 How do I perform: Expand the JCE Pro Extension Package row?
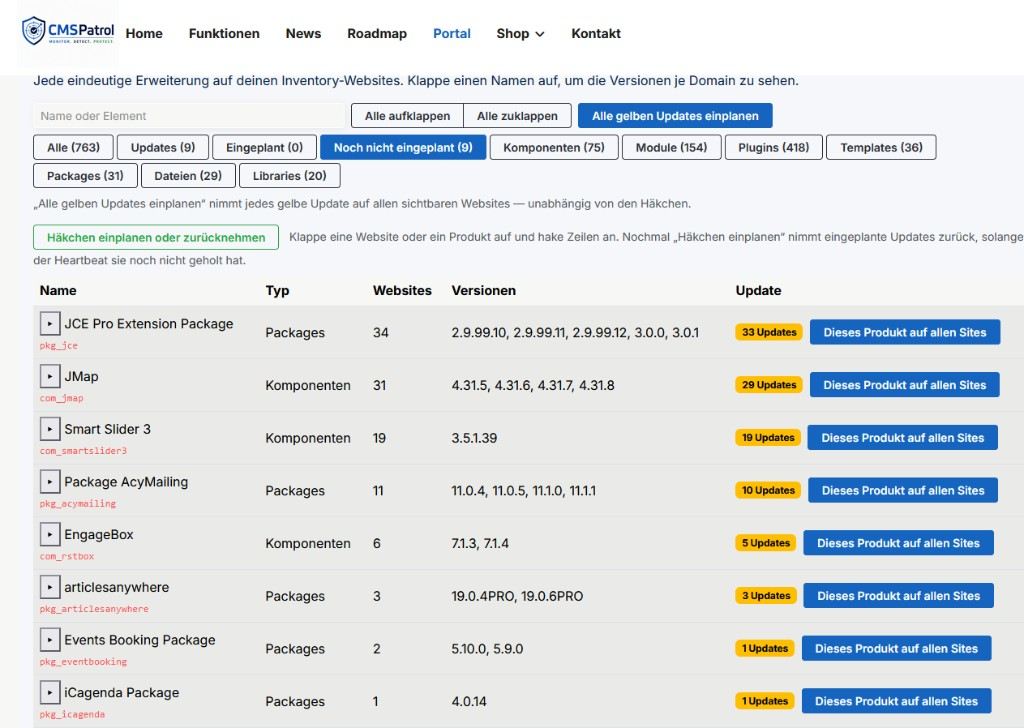50,323
